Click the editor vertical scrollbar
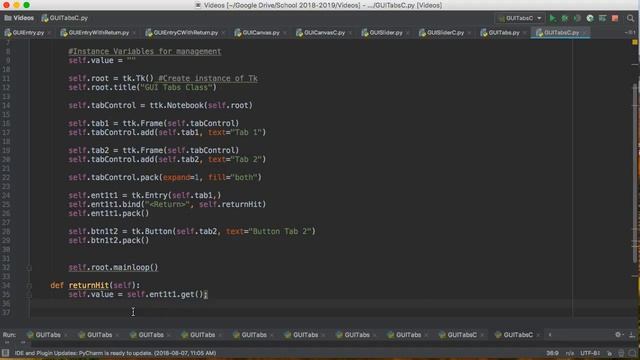This screenshot has height=360, width=640. click(635, 173)
